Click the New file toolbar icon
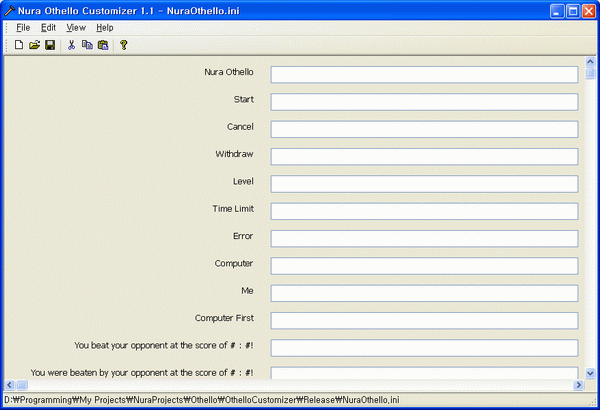 click(19, 45)
